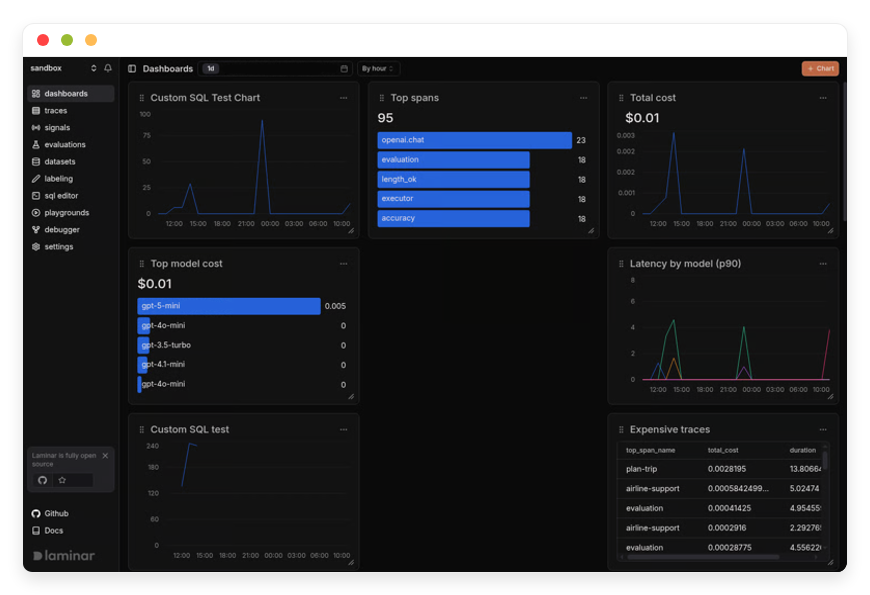Screen dimensions: 870x595
Task: Click the GitHub icon in the open source banner
Action: tap(42, 480)
